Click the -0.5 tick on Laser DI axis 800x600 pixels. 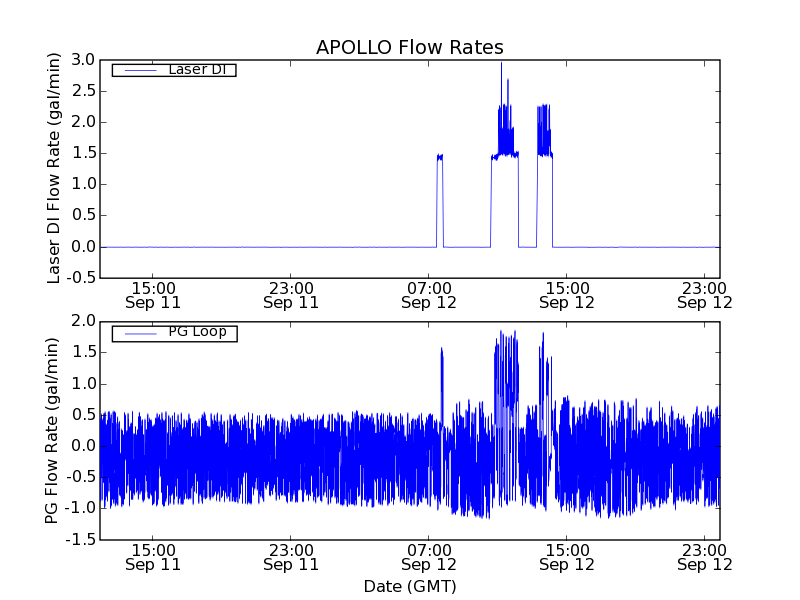click(80, 278)
